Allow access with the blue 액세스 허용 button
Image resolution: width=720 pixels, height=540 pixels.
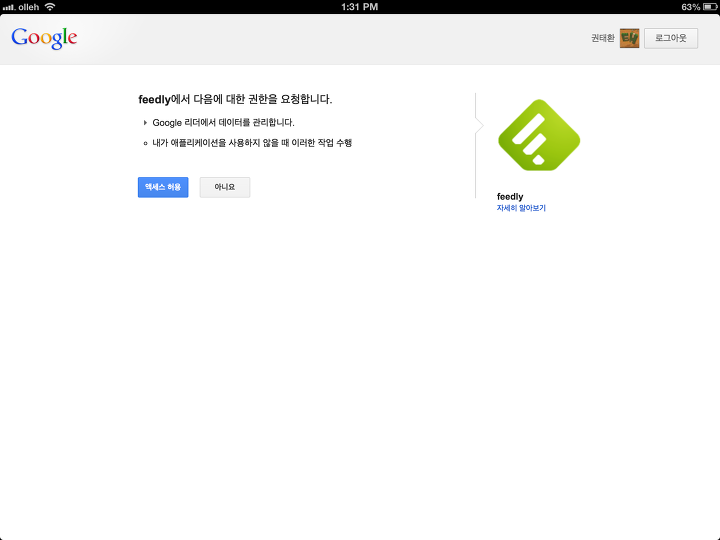click(163, 187)
